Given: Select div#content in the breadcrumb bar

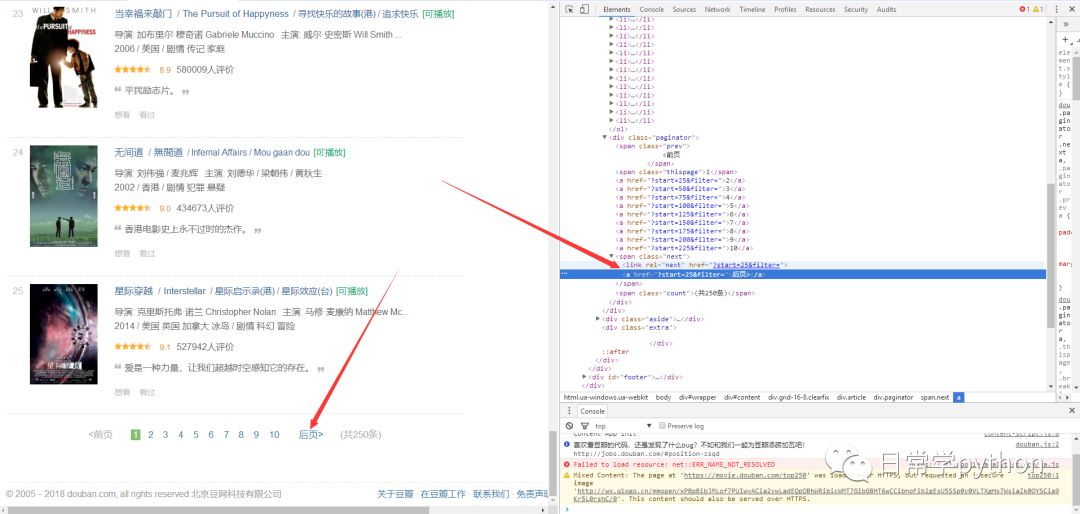Looking at the screenshot, I should [x=743, y=398].
